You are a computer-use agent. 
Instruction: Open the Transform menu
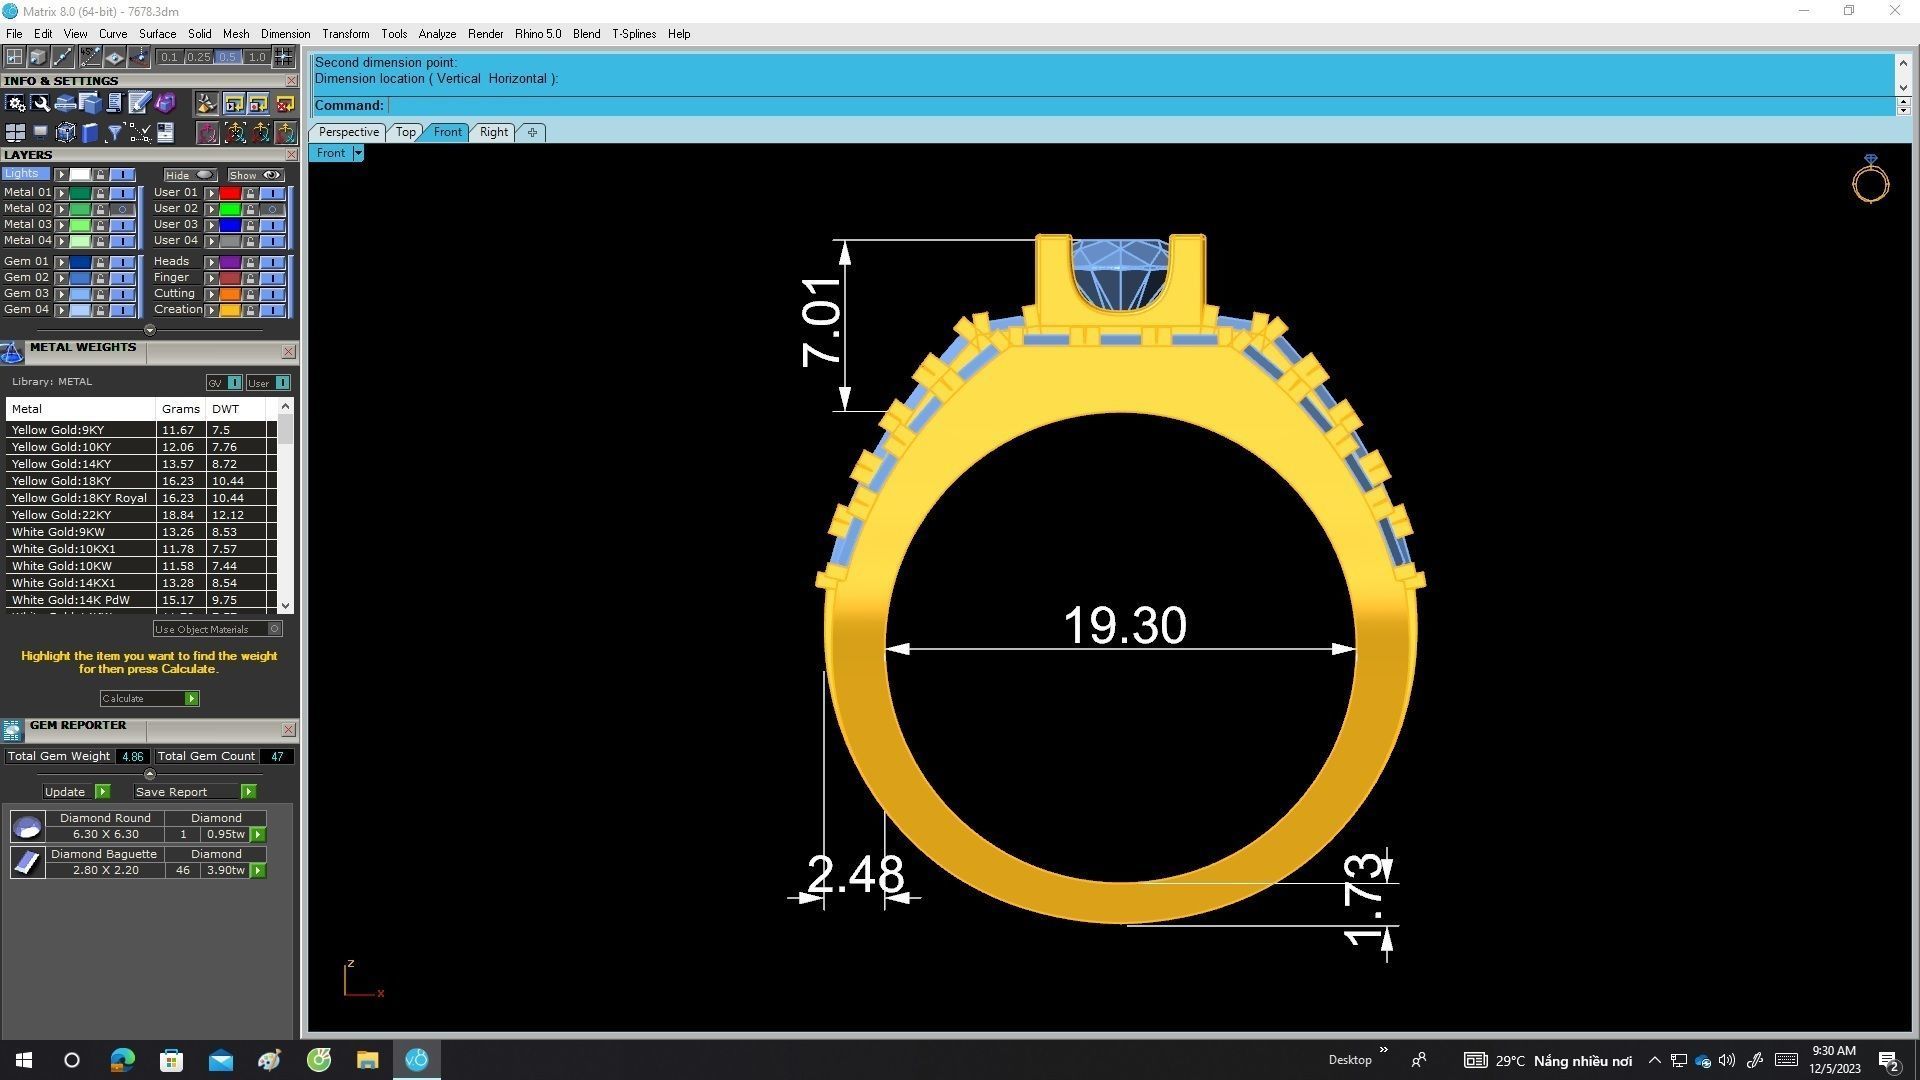click(345, 33)
